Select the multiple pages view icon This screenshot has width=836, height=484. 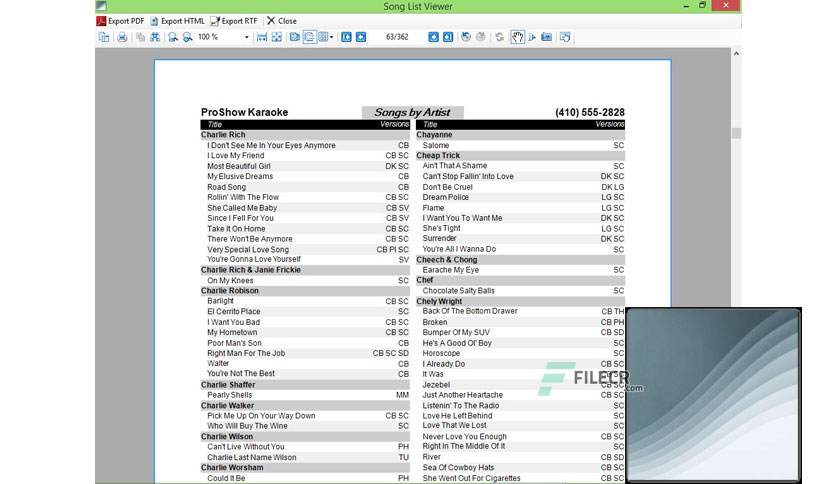point(323,37)
